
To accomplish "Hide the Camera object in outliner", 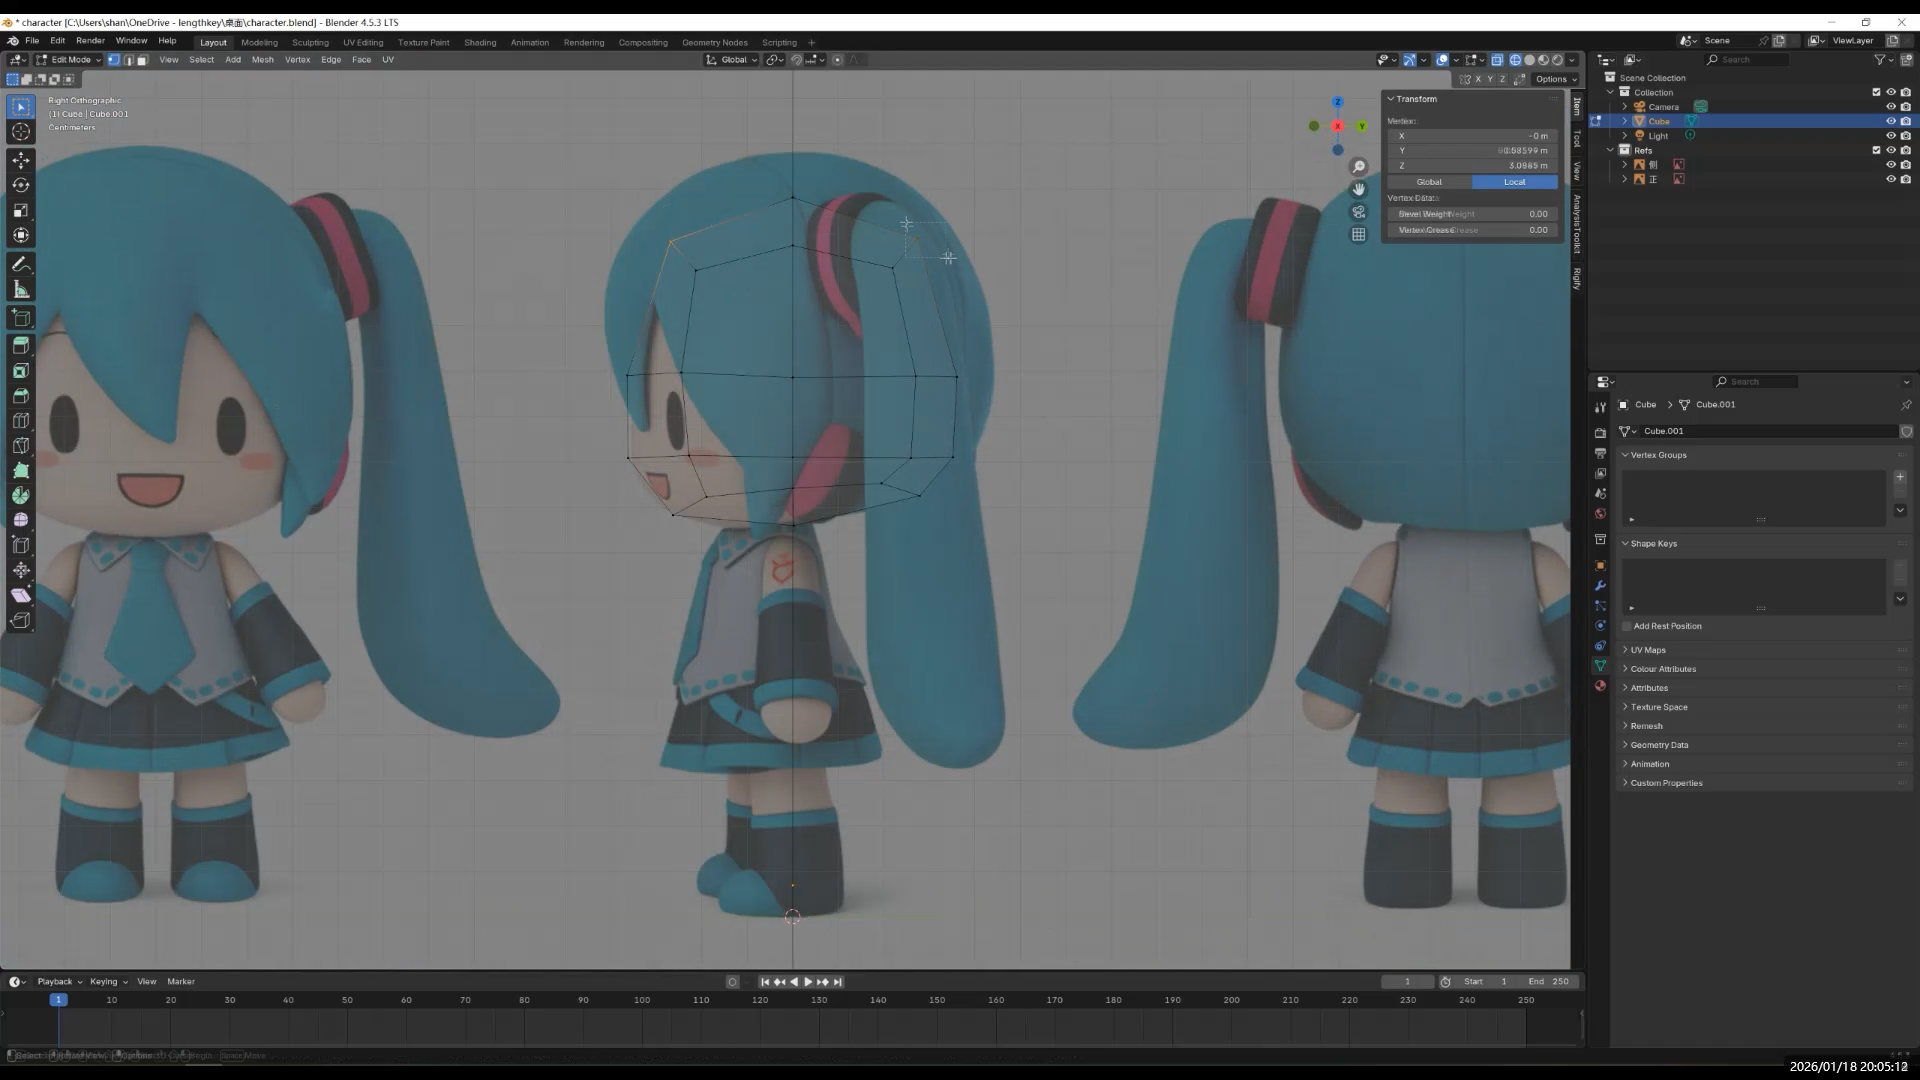I will pyautogui.click(x=1890, y=107).
